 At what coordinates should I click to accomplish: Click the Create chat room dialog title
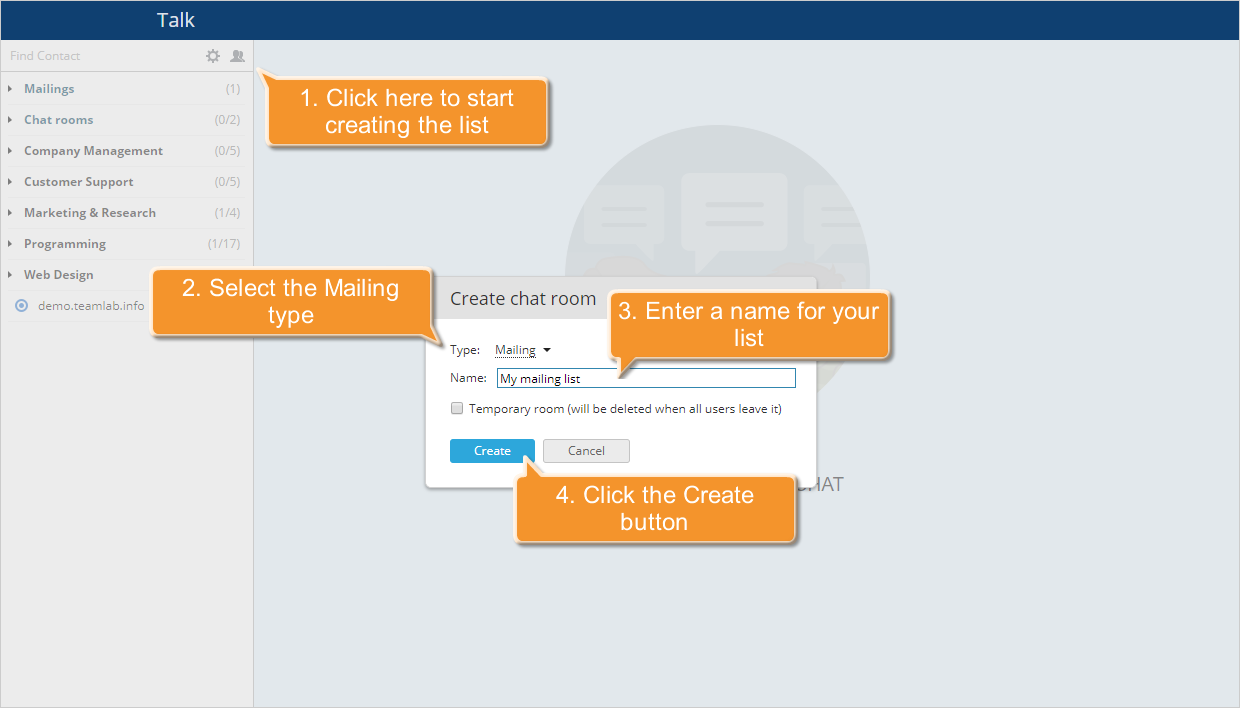(522, 298)
